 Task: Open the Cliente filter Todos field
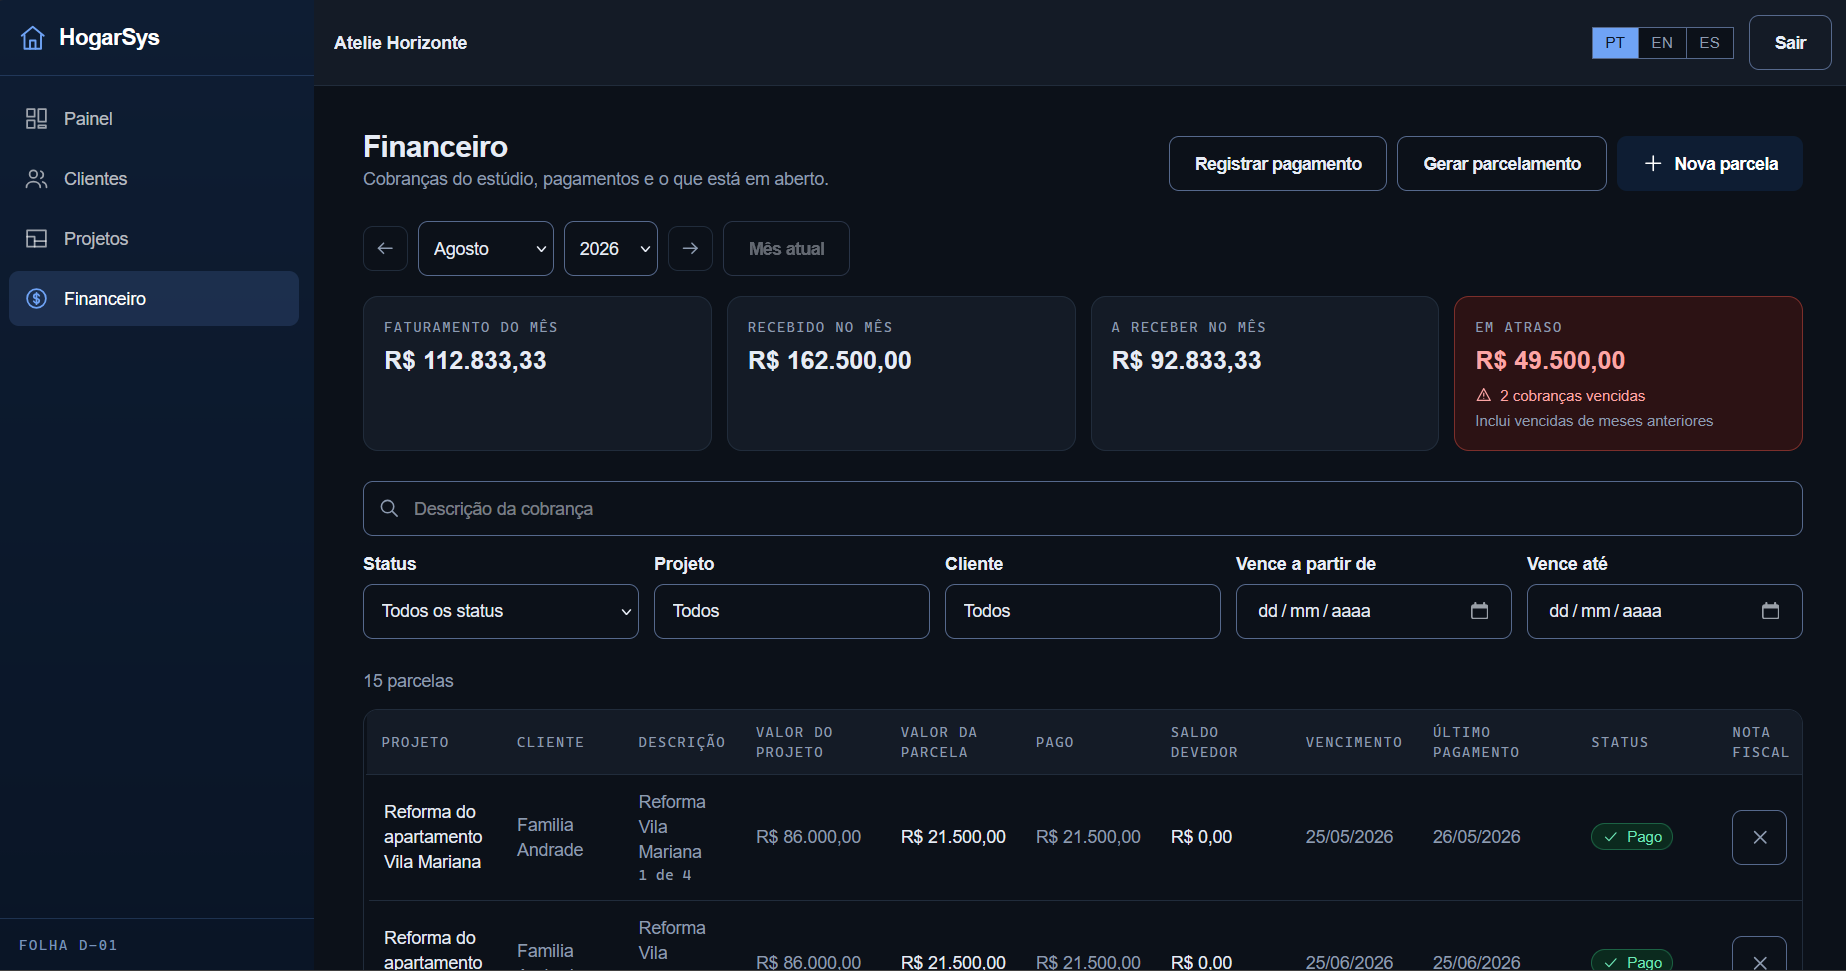pos(1083,611)
